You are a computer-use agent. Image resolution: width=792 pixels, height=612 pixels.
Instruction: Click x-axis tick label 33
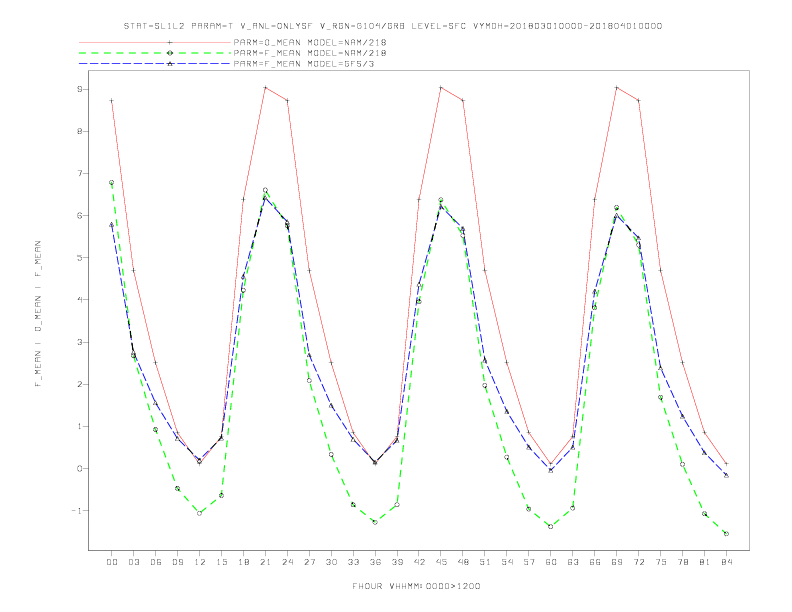[x=353, y=562]
